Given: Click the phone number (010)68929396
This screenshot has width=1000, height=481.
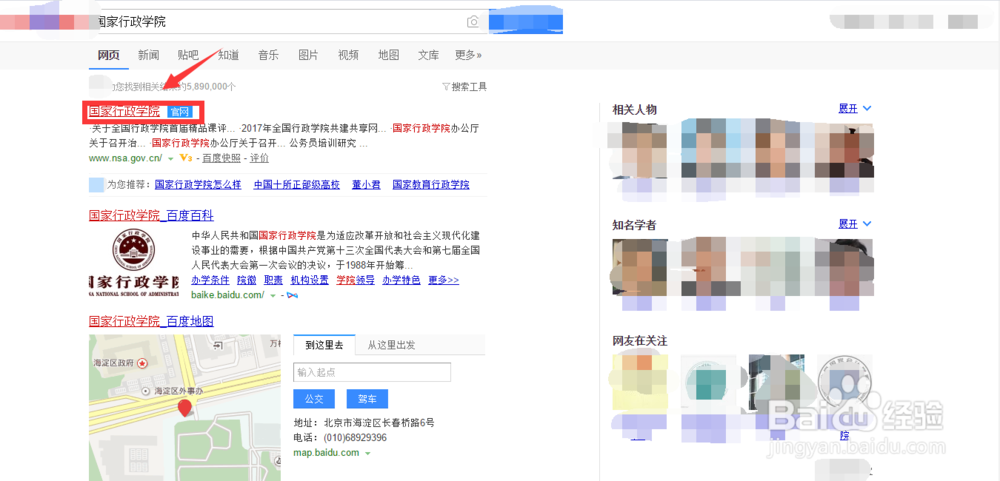Looking at the screenshot, I should (x=353, y=438).
